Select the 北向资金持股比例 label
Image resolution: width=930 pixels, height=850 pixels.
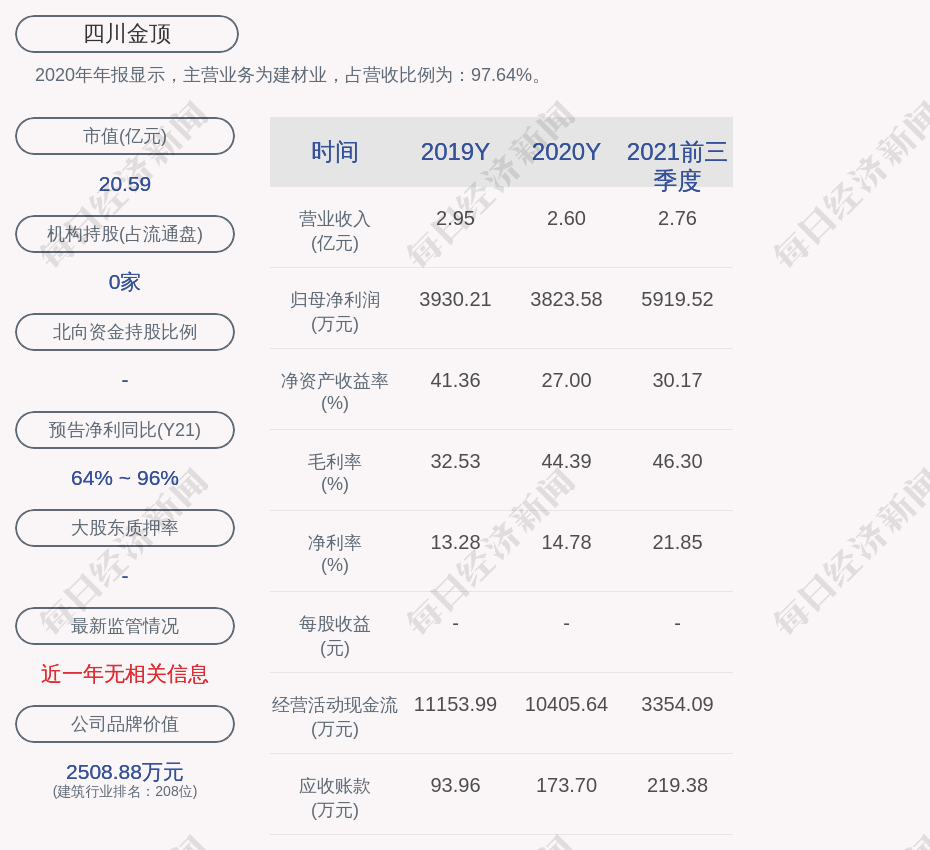tap(125, 332)
